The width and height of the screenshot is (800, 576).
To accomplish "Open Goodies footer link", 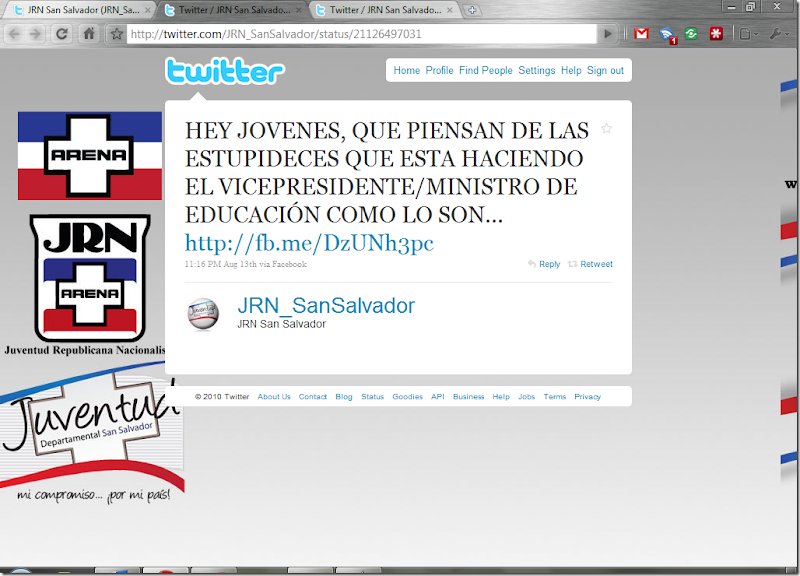I will [x=408, y=396].
